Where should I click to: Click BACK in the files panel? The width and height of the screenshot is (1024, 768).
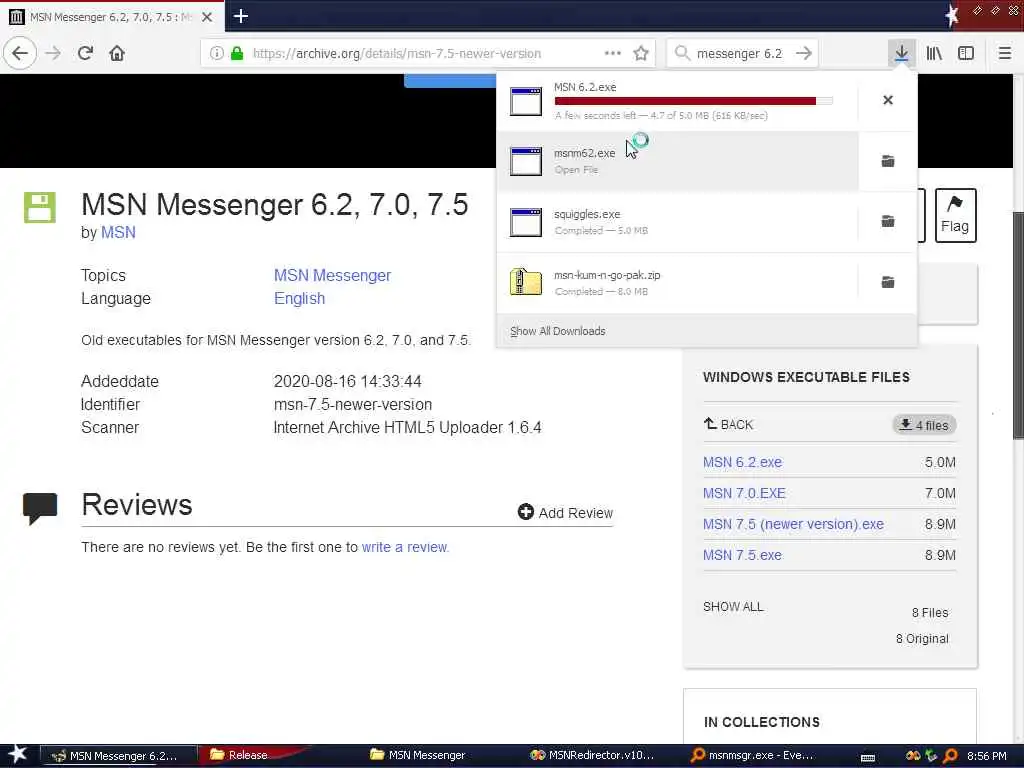[728, 424]
